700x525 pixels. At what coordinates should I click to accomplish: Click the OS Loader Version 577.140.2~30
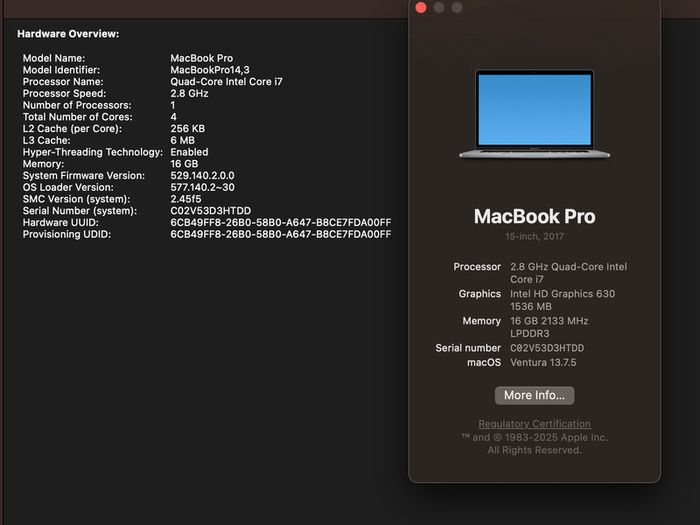(x=202, y=188)
